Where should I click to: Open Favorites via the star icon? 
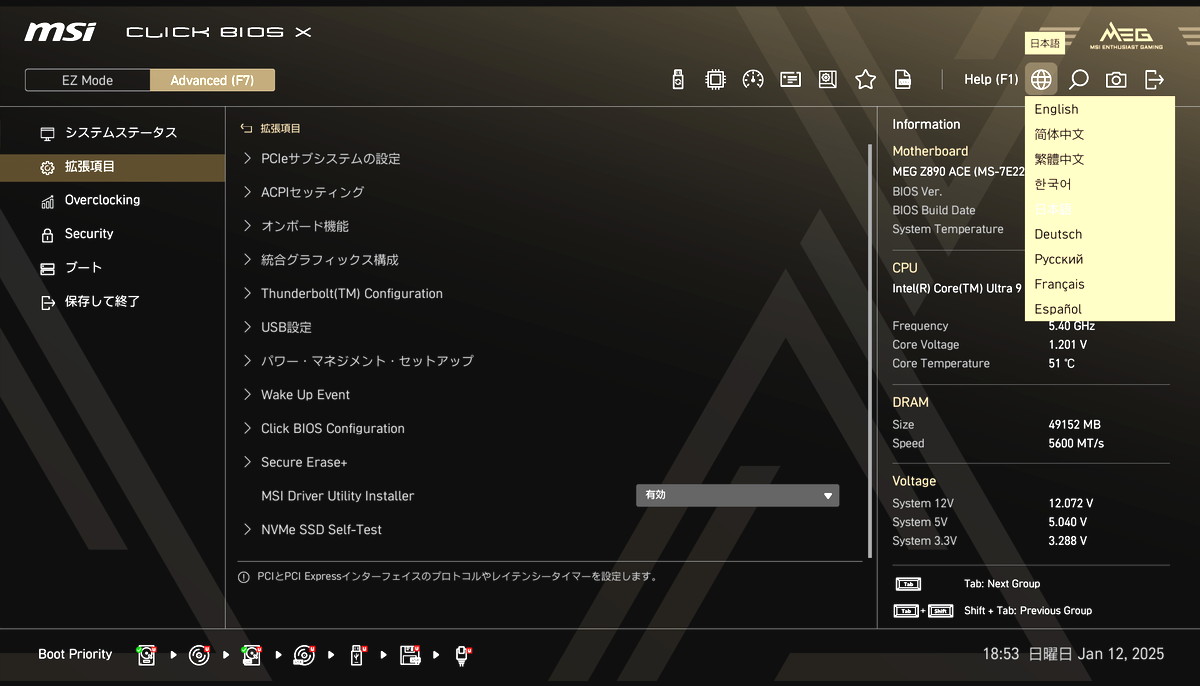click(x=866, y=80)
